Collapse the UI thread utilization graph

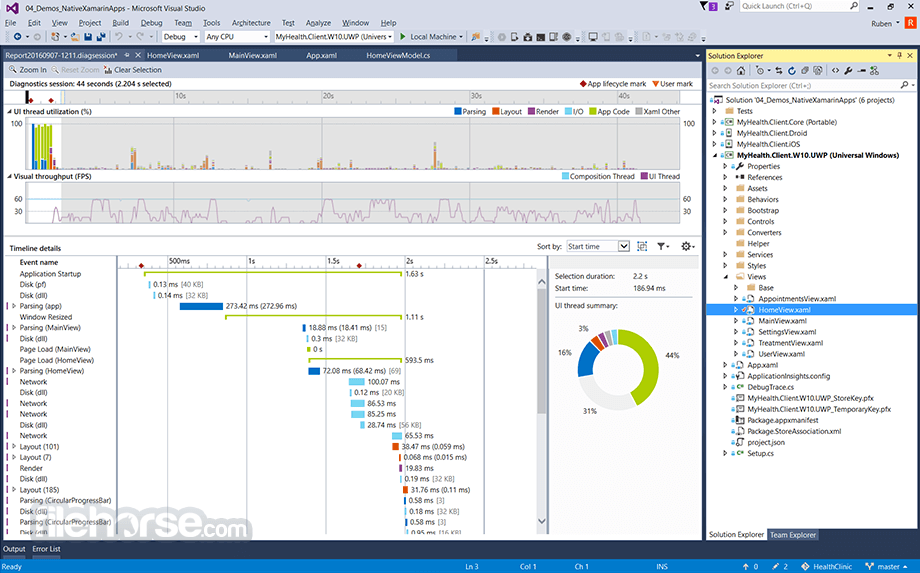click(9, 111)
